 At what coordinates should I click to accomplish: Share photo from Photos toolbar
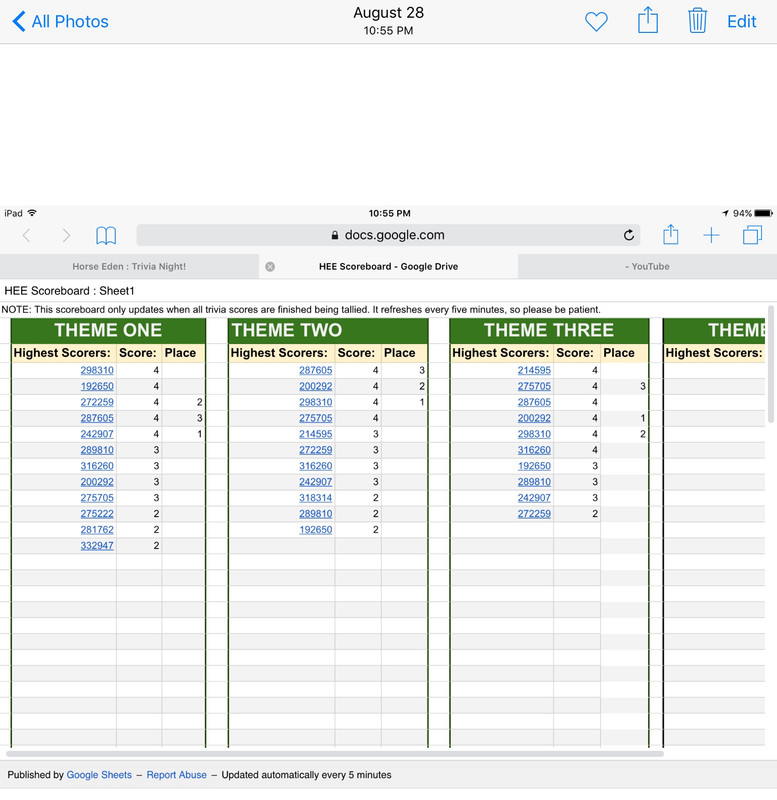click(x=648, y=20)
